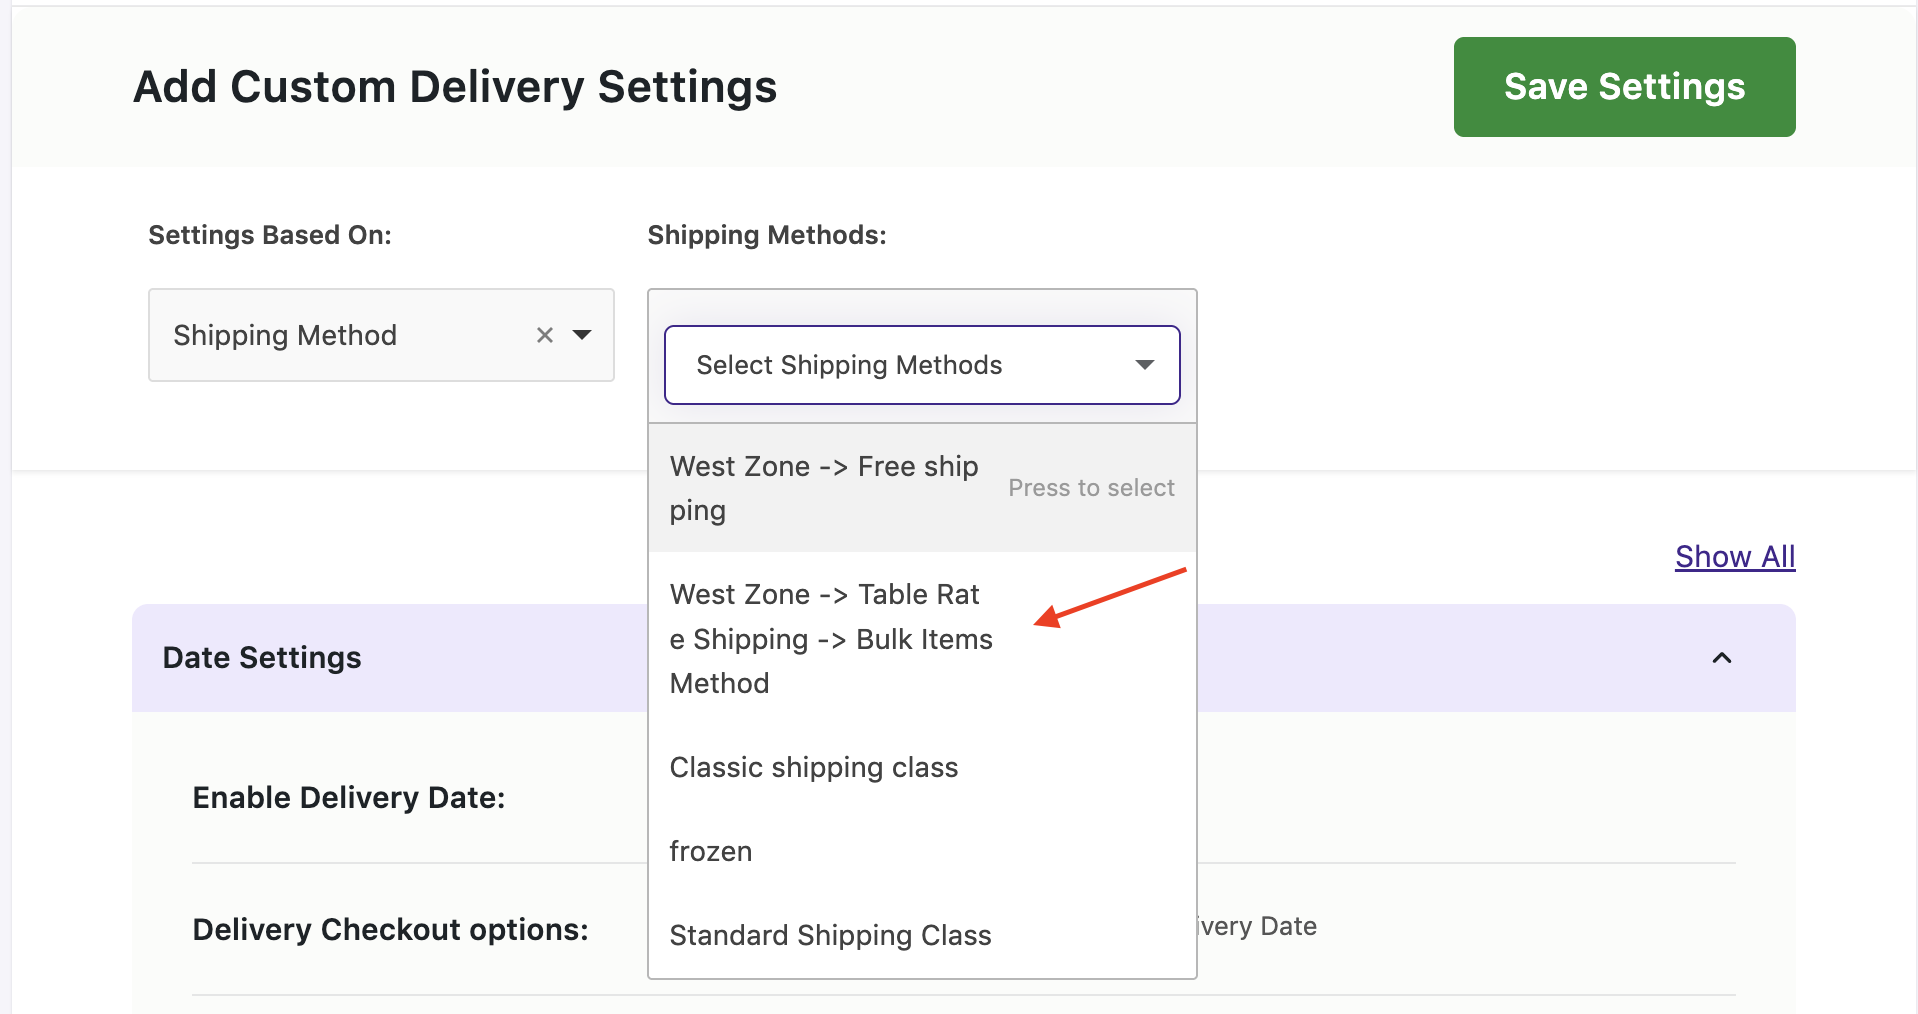This screenshot has height=1014, width=1918.
Task: Click the Save Settings button
Action: point(1623,87)
